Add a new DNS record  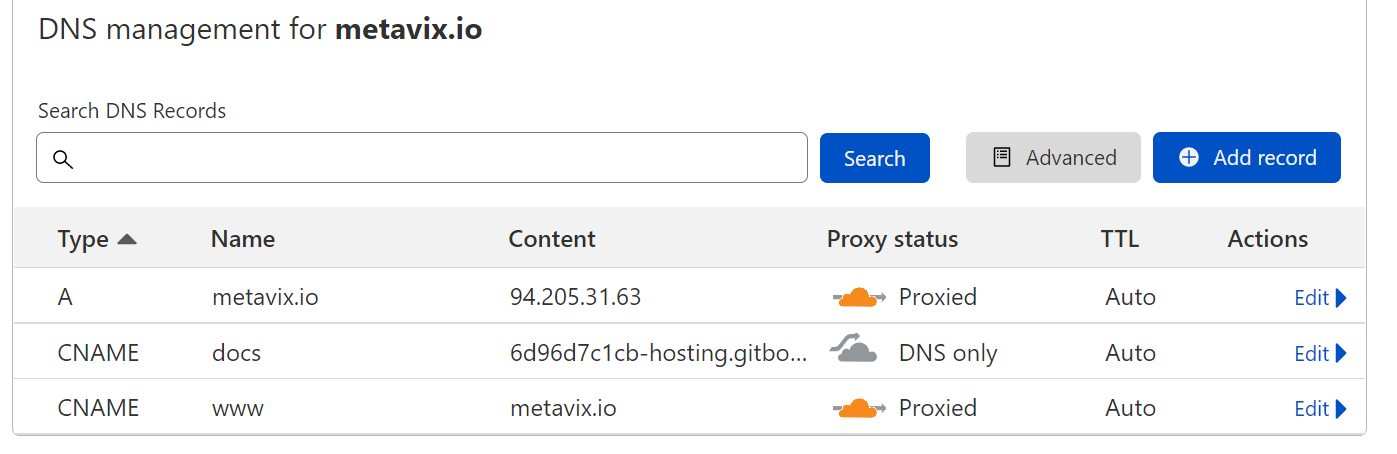click(1246, 158)
